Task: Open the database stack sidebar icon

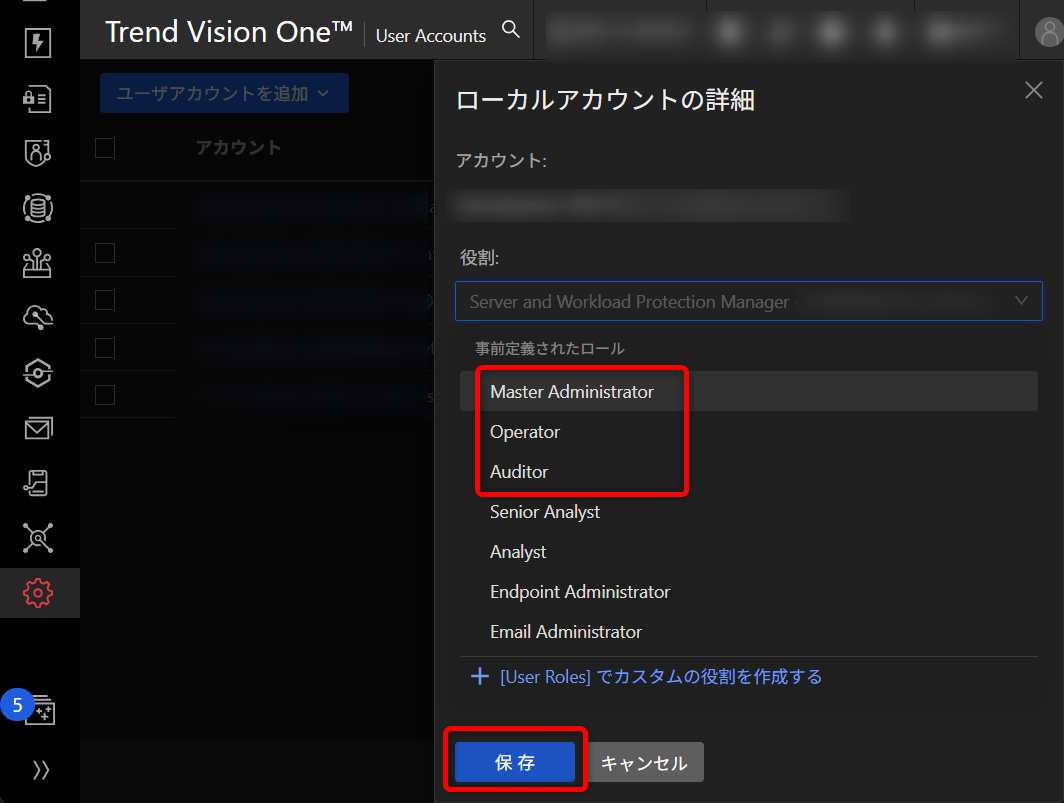Action: point(37,208)
